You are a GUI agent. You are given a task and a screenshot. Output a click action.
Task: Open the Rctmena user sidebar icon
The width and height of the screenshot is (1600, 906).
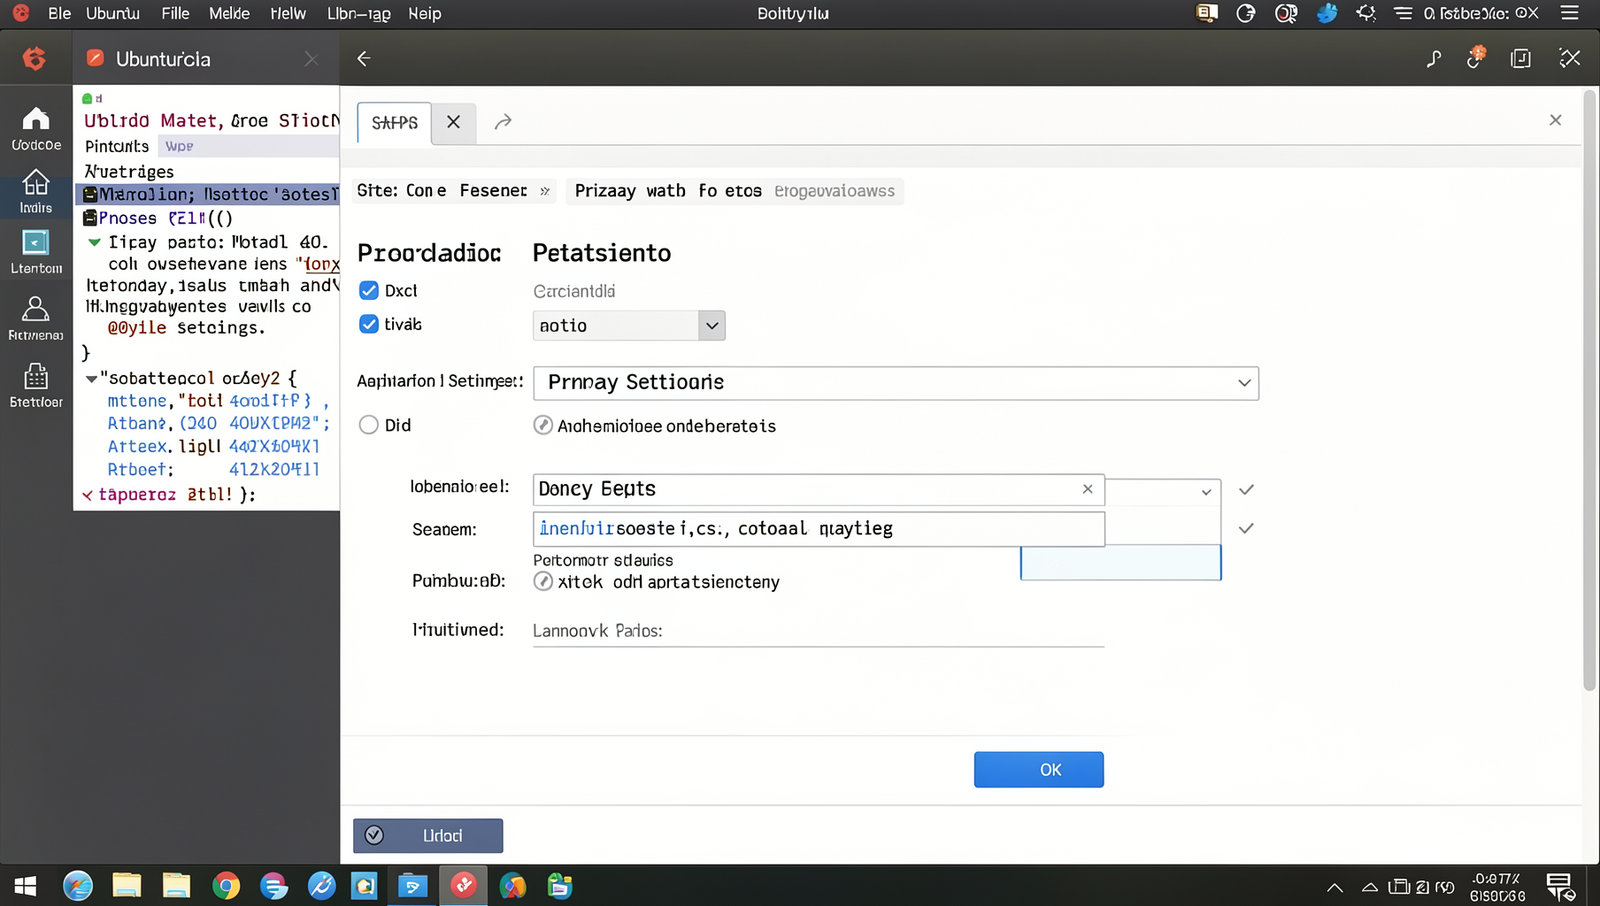tap(36, 319)
